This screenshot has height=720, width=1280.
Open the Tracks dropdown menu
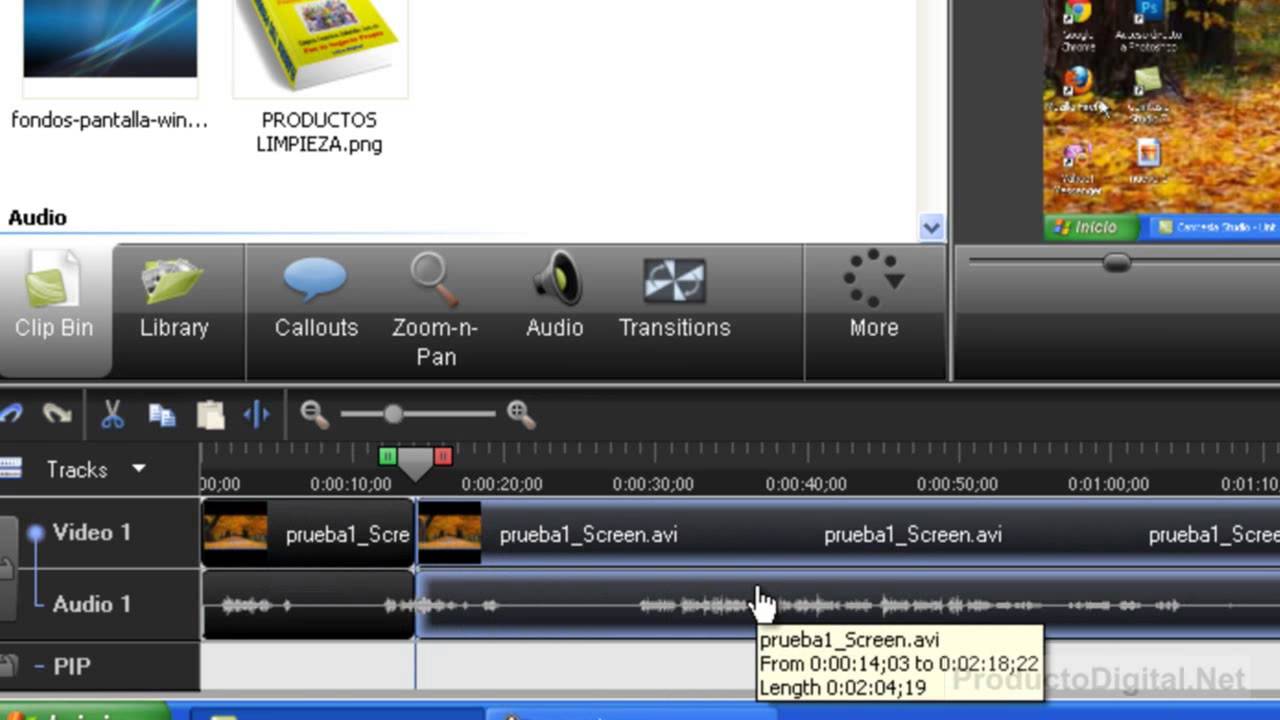[139, 469]
